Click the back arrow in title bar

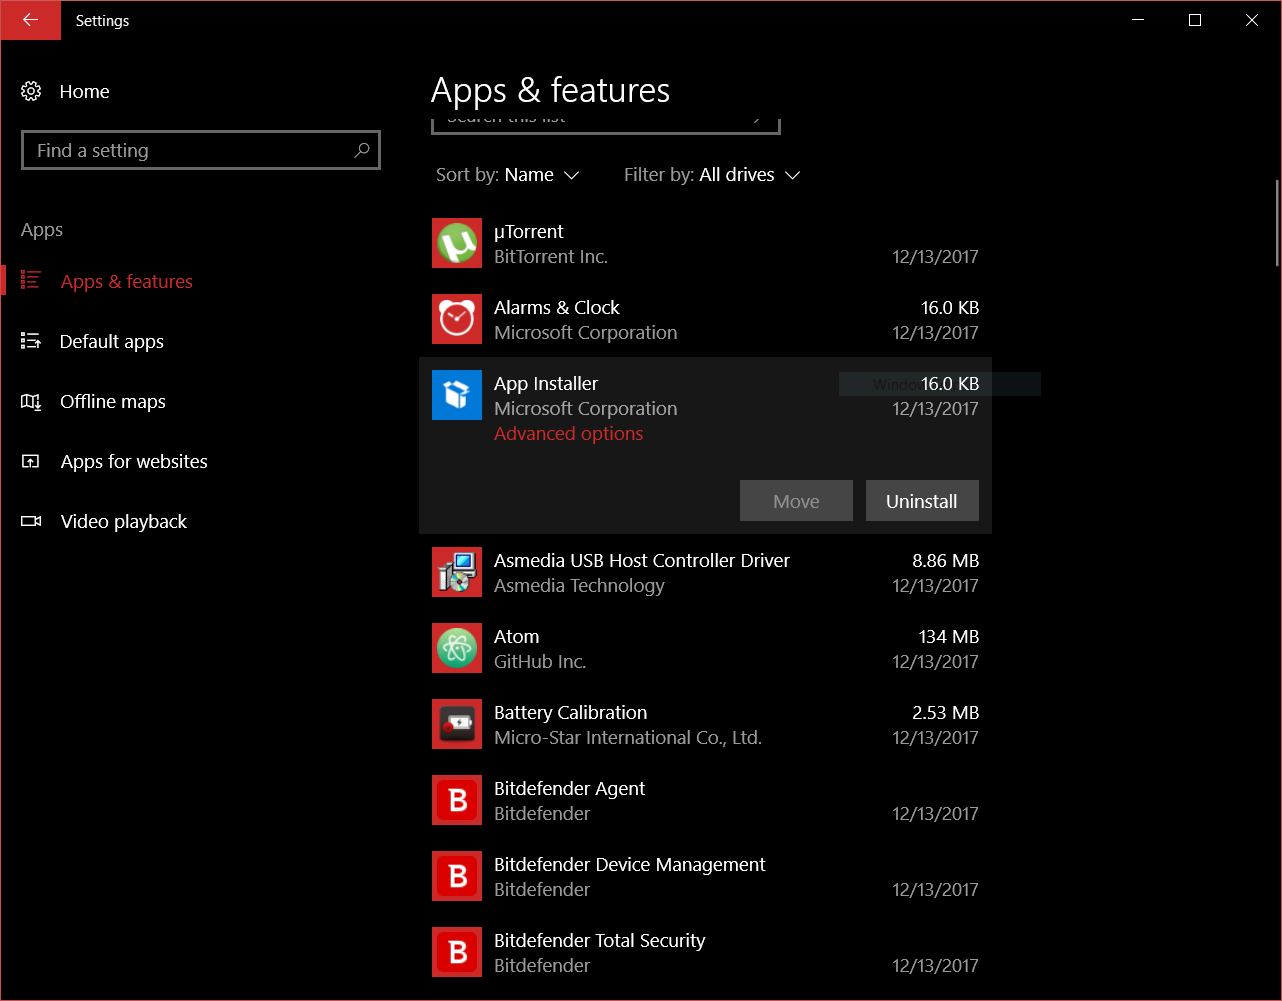pos(30,20)
